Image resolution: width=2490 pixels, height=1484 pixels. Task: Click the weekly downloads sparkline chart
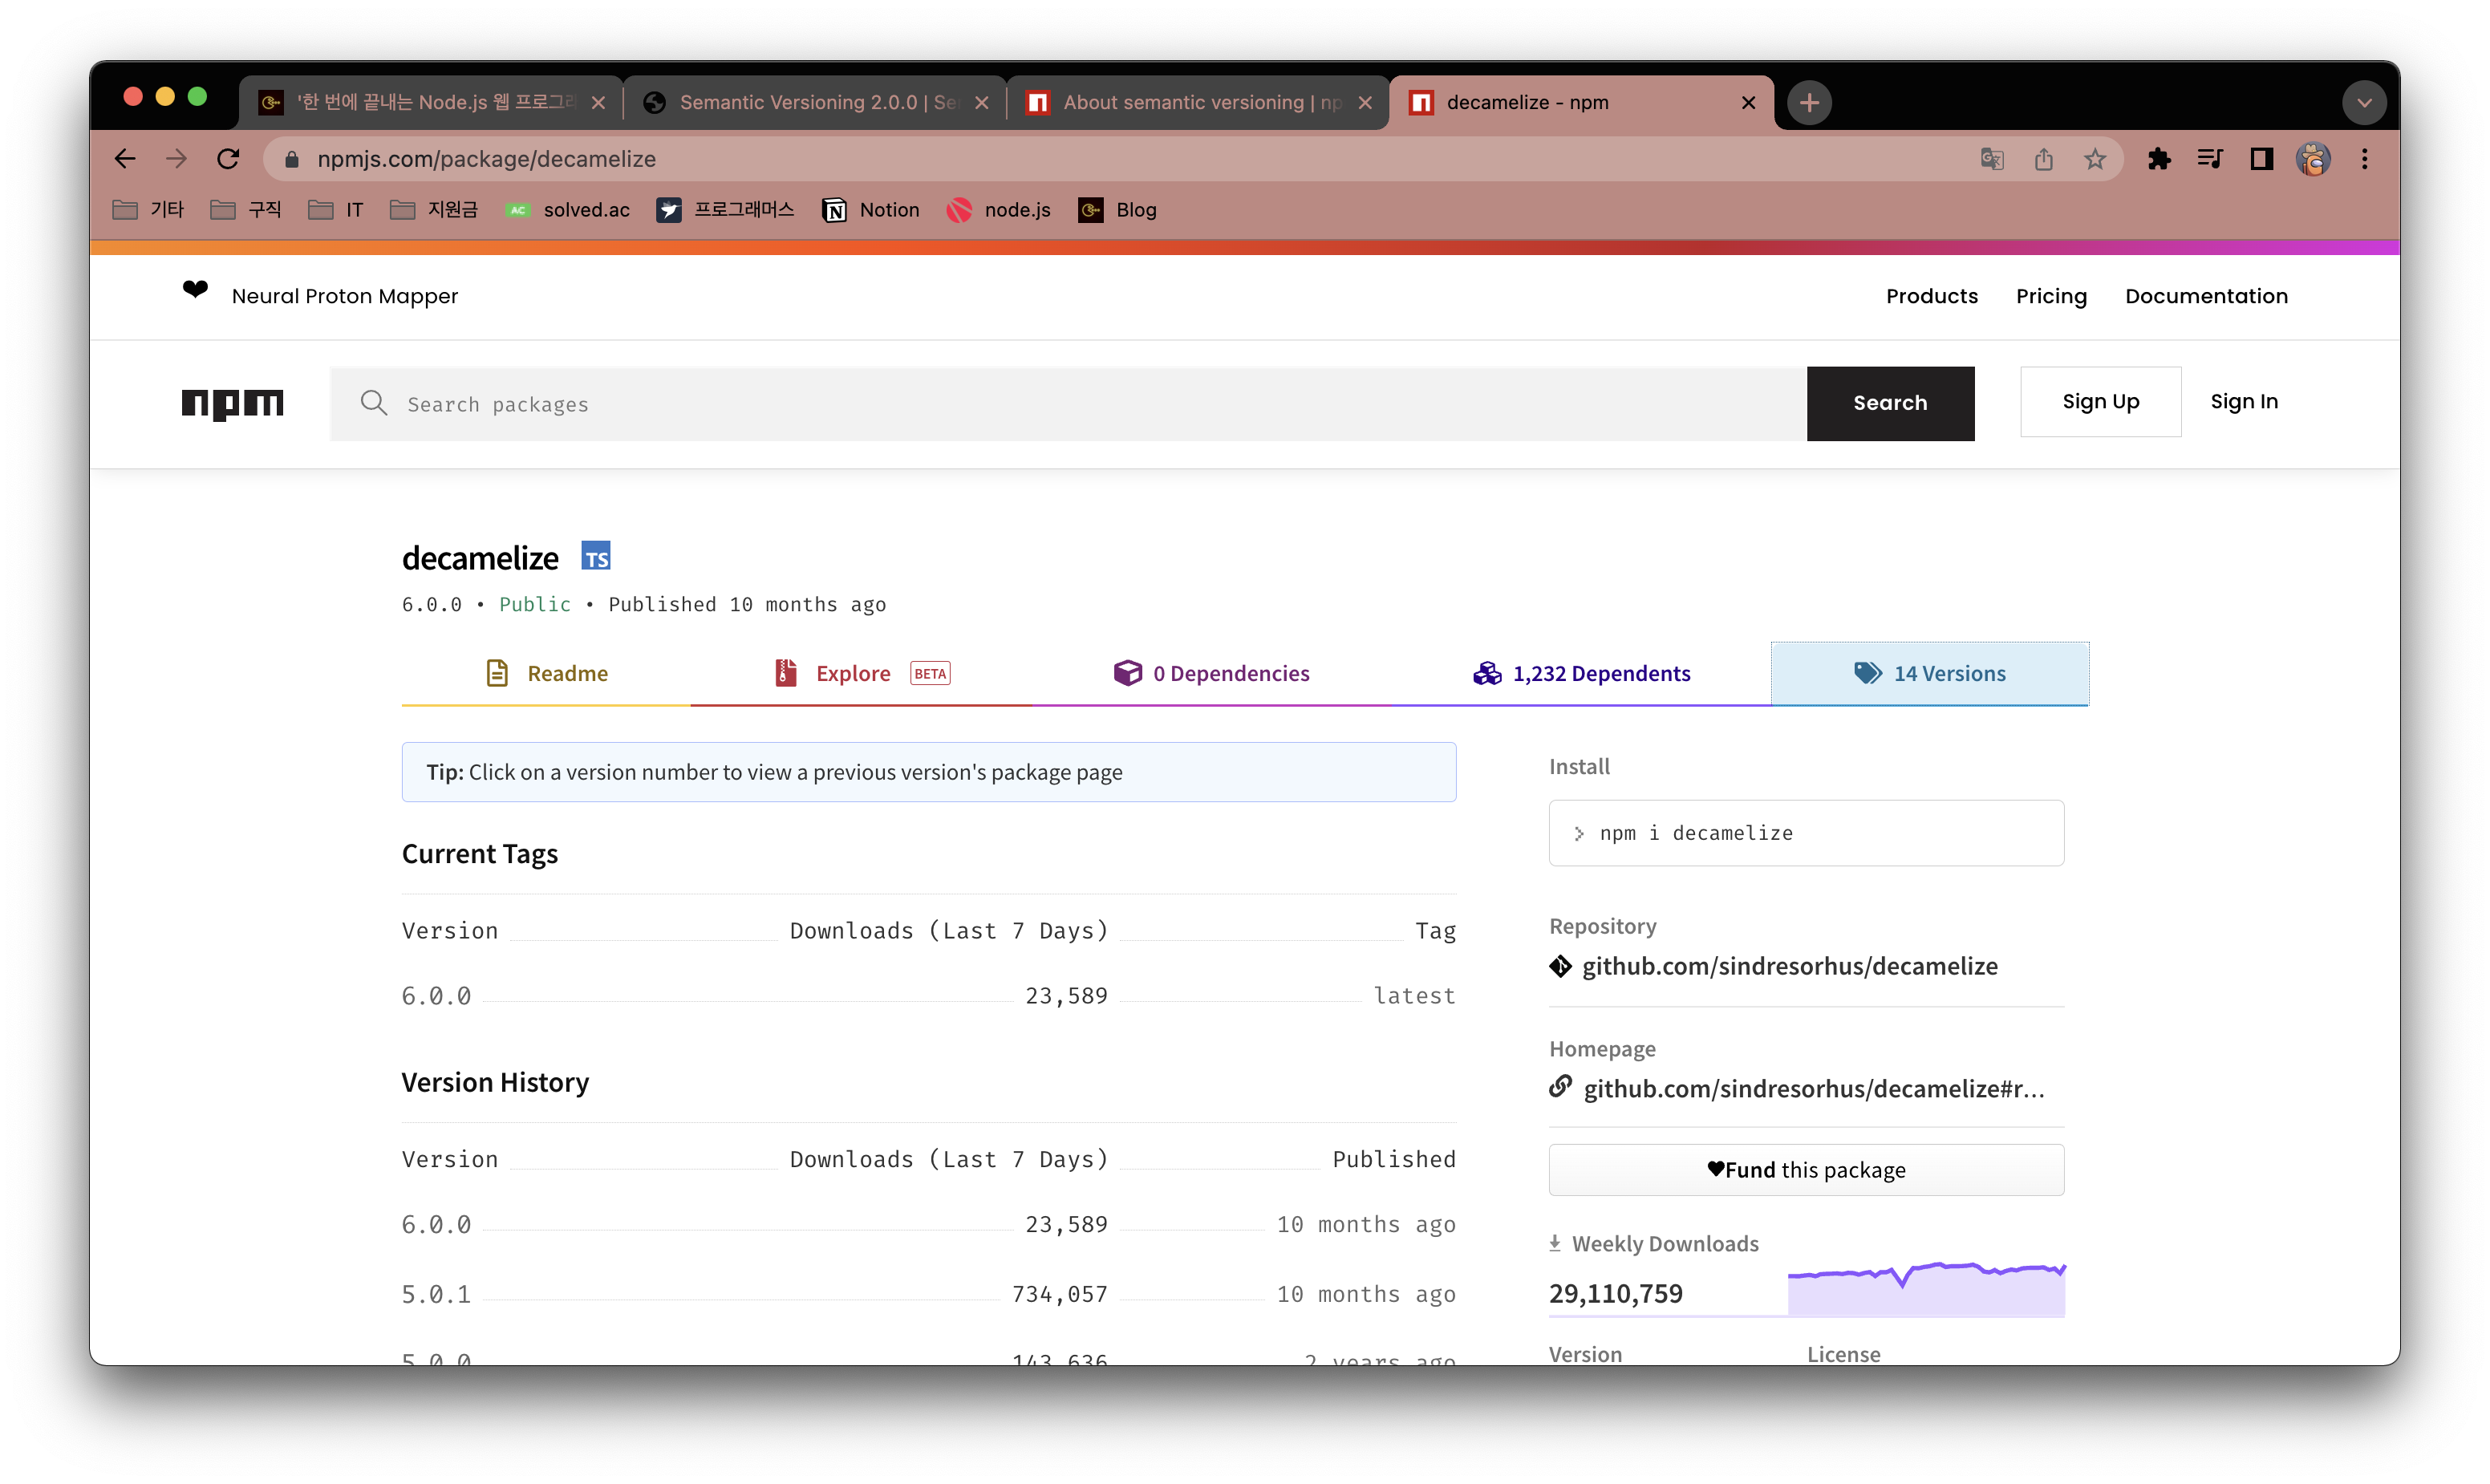coord(1925,1289)
